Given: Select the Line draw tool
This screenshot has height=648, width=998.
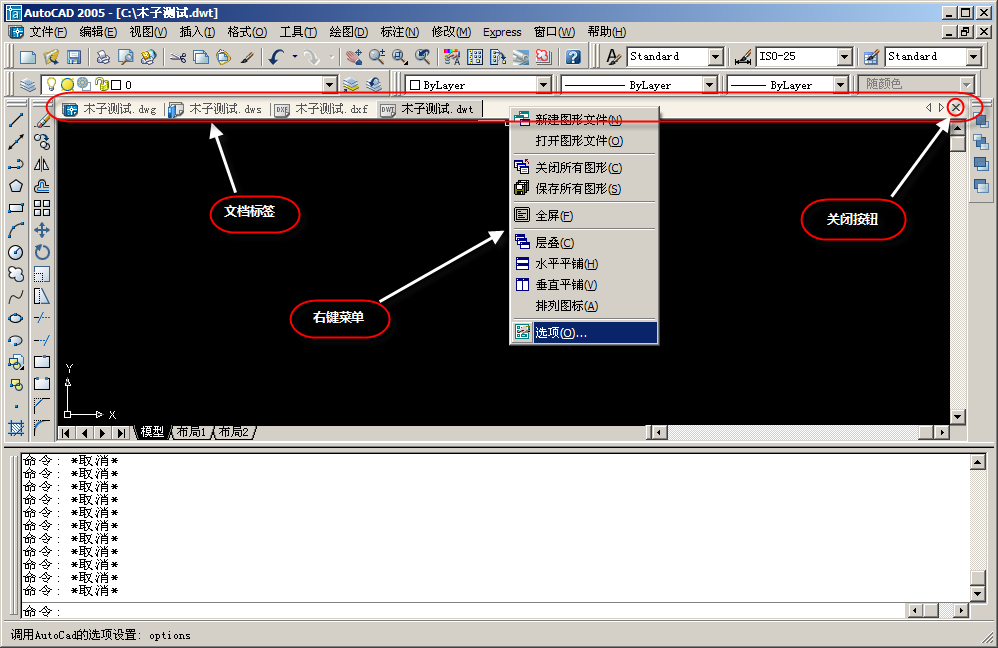Looking at the screenshot, I should 16,120.
